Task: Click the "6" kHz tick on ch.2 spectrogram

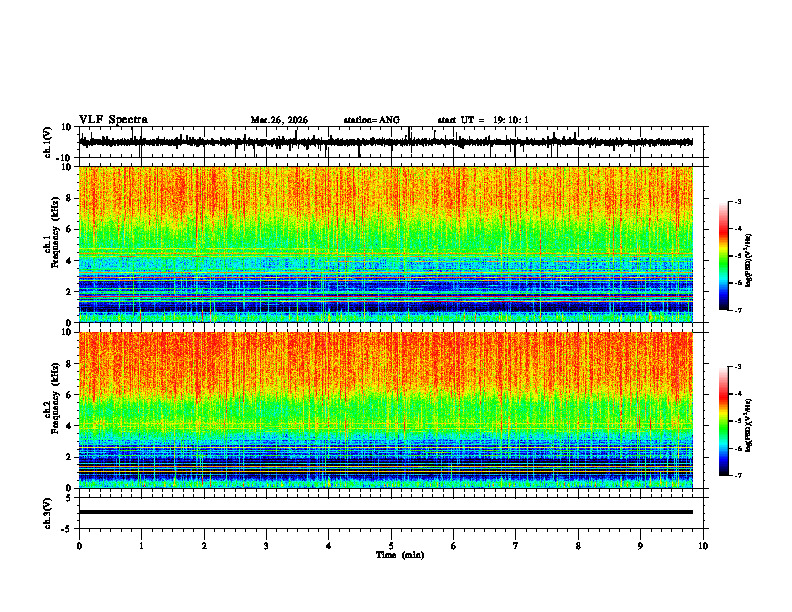Action: click(x=70, y=394)
